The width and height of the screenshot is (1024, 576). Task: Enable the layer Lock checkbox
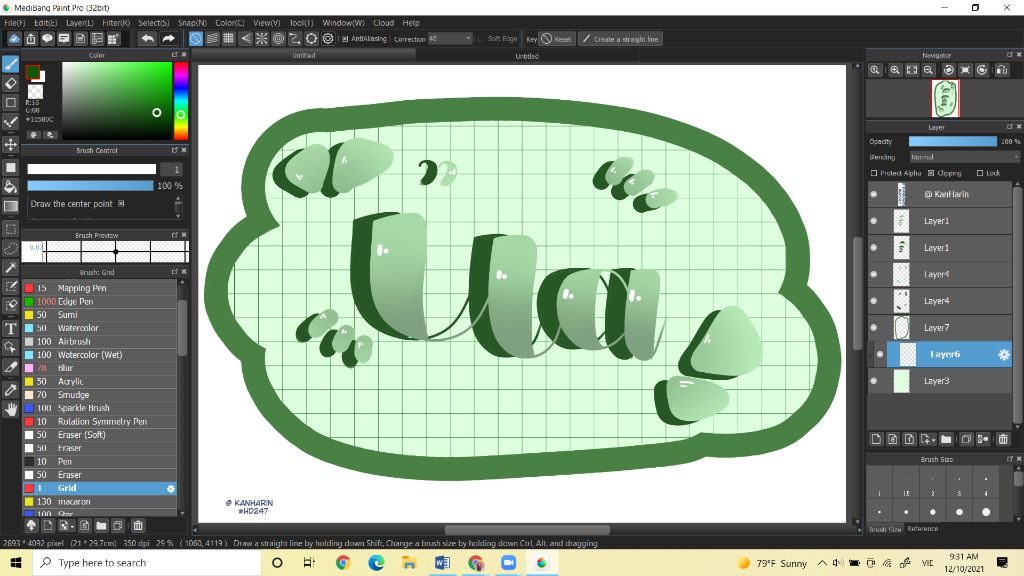[x=980, y=173]
